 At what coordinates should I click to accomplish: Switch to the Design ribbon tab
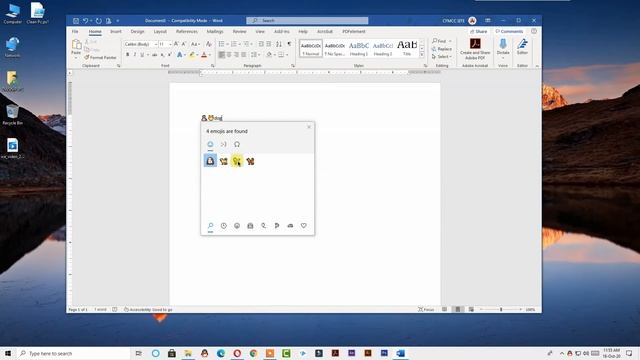(x=138, y=31)
